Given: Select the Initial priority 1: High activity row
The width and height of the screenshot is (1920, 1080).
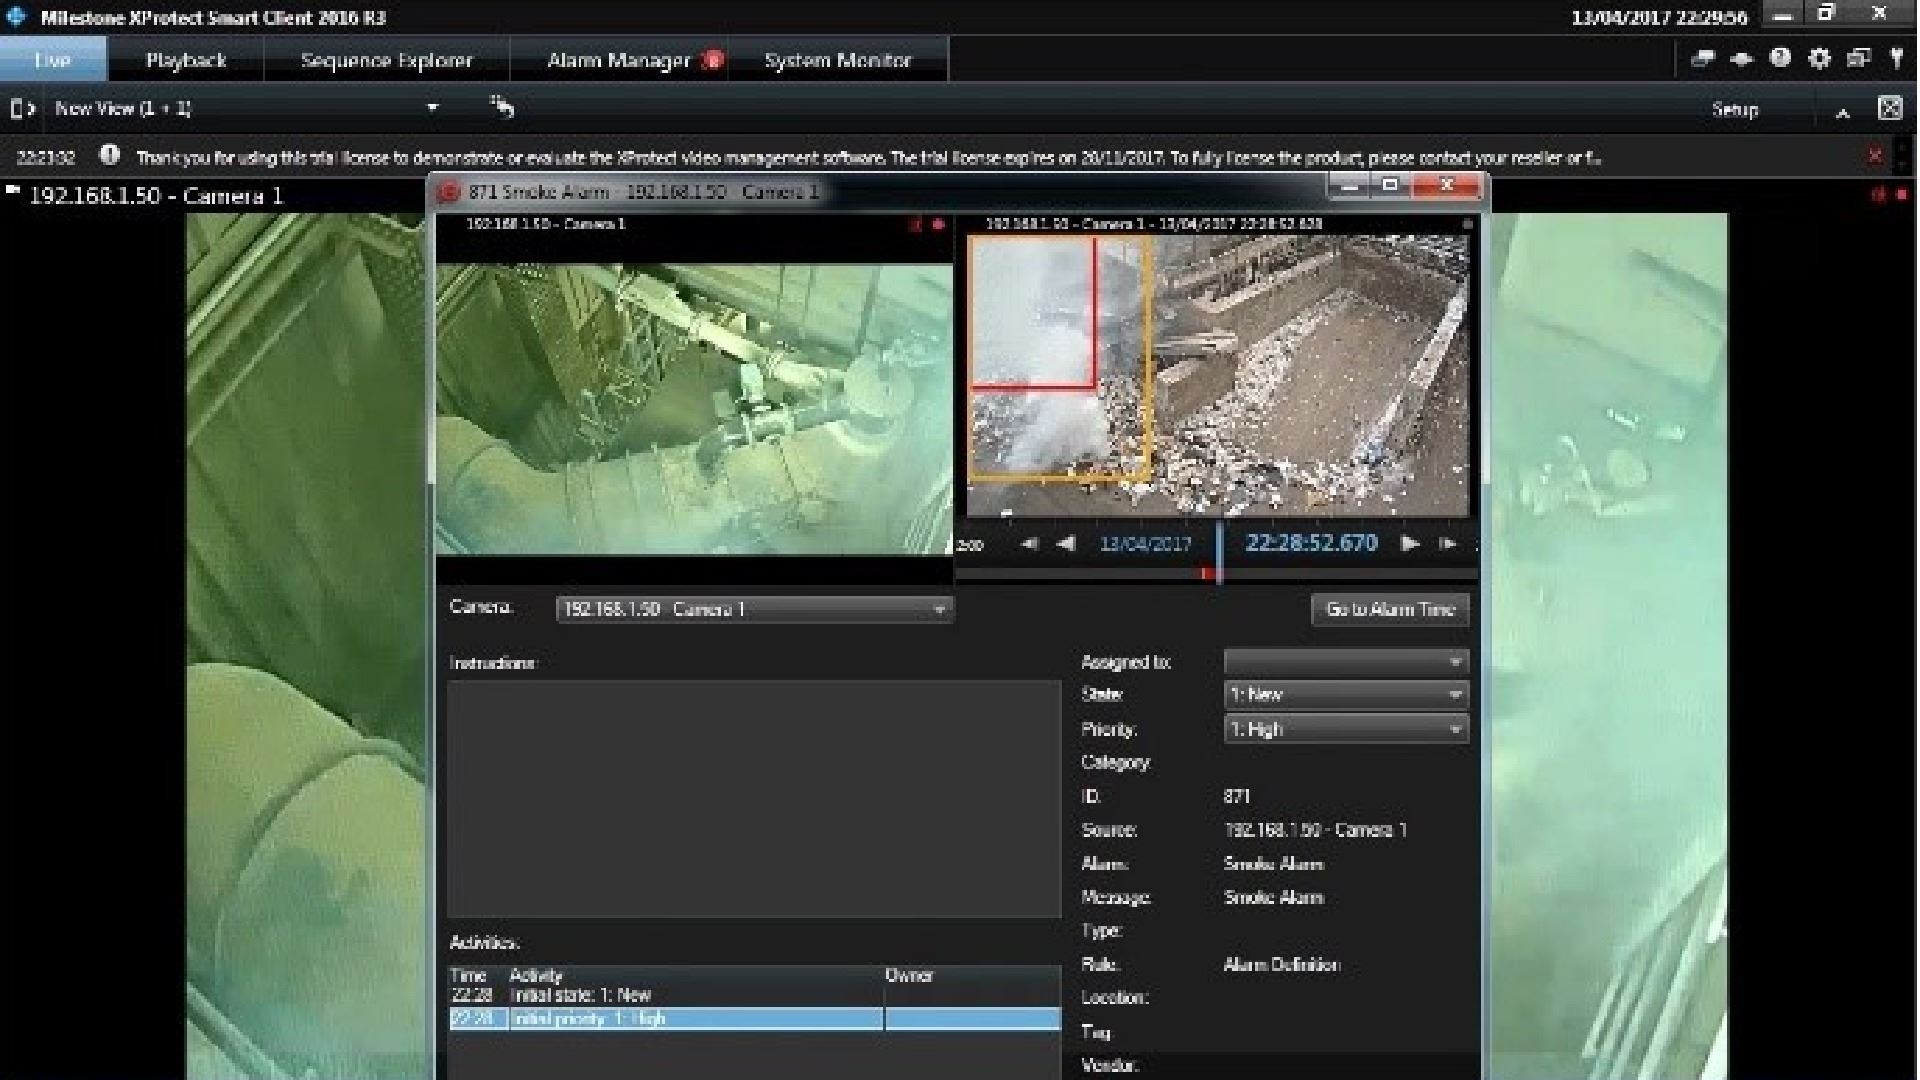Looking at the screenshot, I should point(754,1018).
